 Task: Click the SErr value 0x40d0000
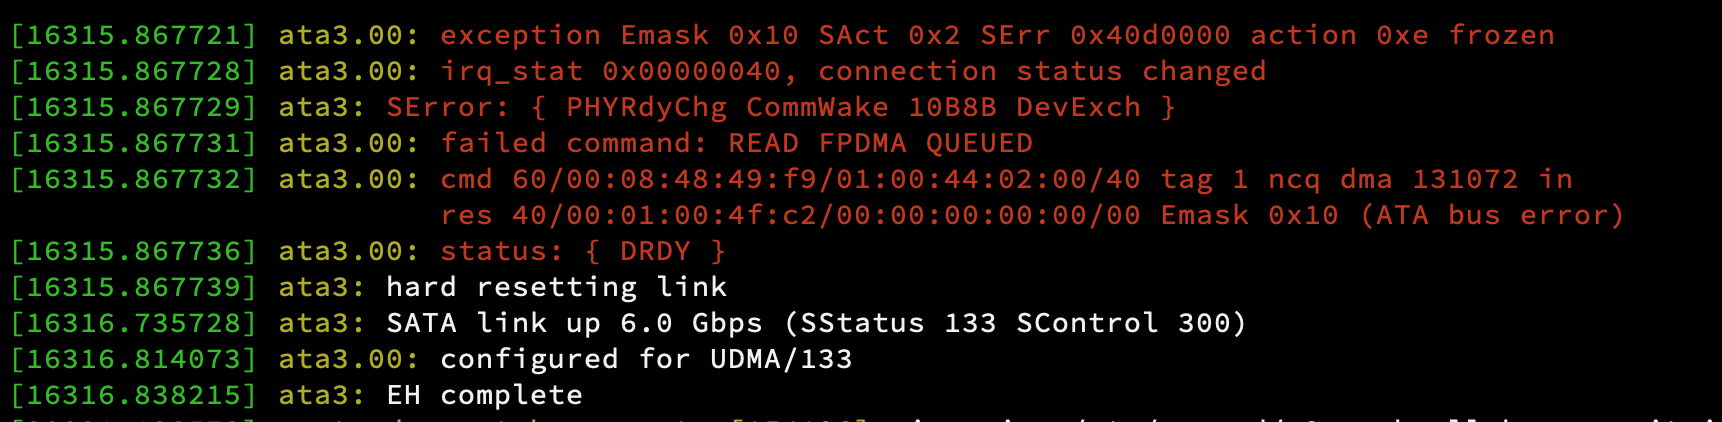tap(1150, 36)
